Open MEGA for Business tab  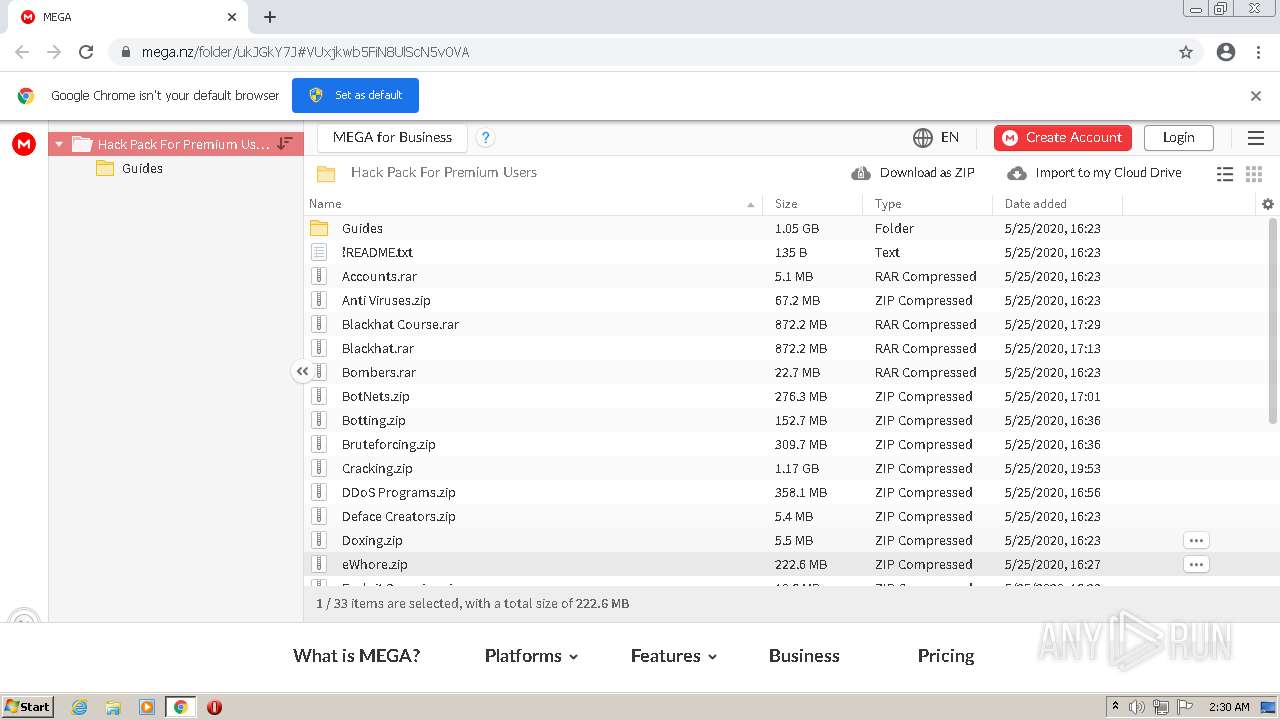point(392,137)
